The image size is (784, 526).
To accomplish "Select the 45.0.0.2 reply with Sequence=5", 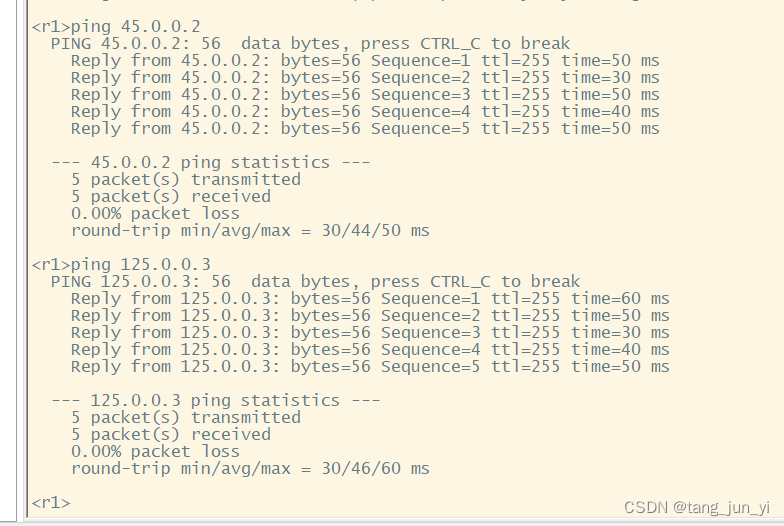I will click(x=365, y=128).
